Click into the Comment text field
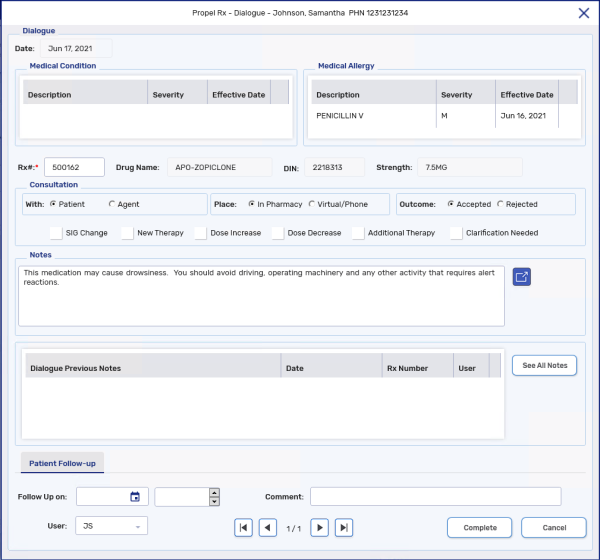 (x=435, y=497)
